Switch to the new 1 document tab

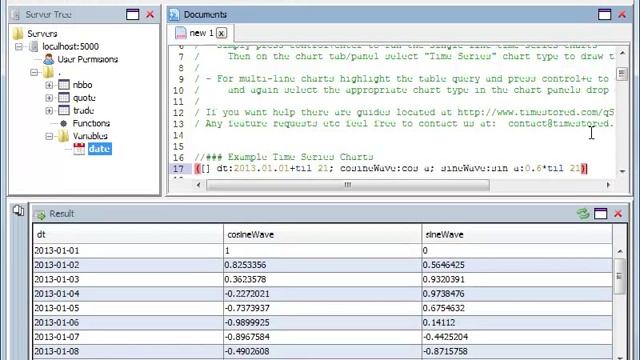click(x=201, y=33)
